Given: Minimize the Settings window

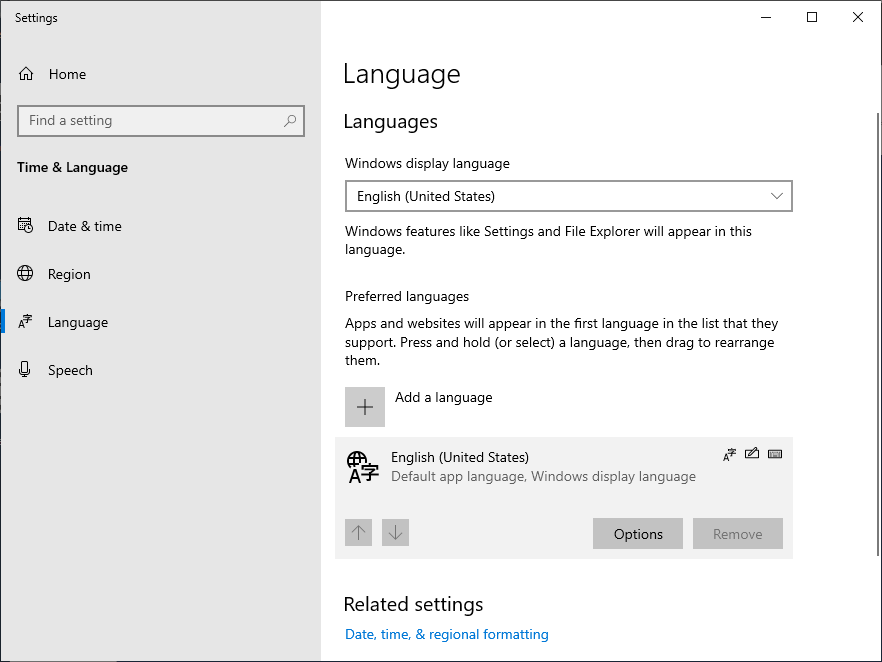Looking at the screenshot, I should tap(766, 17).
